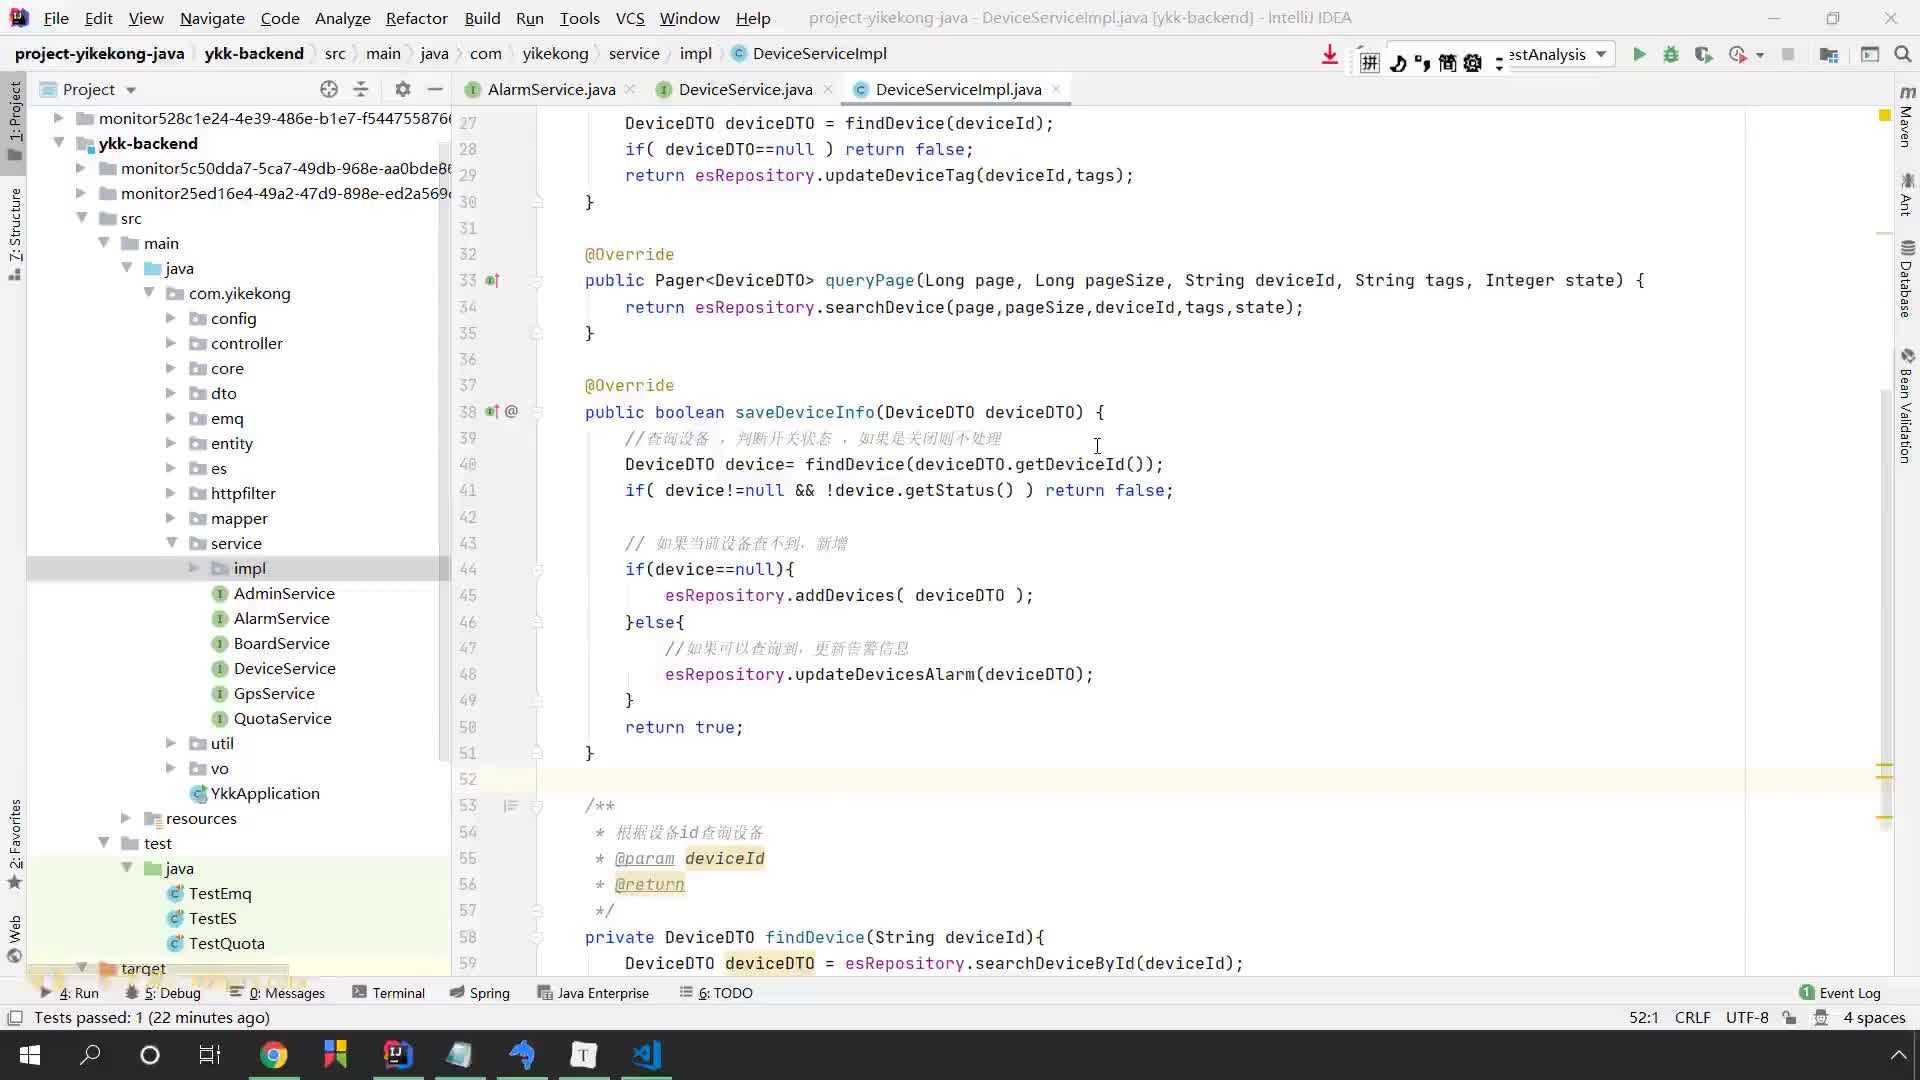The height and width of the screenshot is (1080, 1920).
Task: Click the yellow inspection indicator above scrollbar
Action: [1884, 116]
